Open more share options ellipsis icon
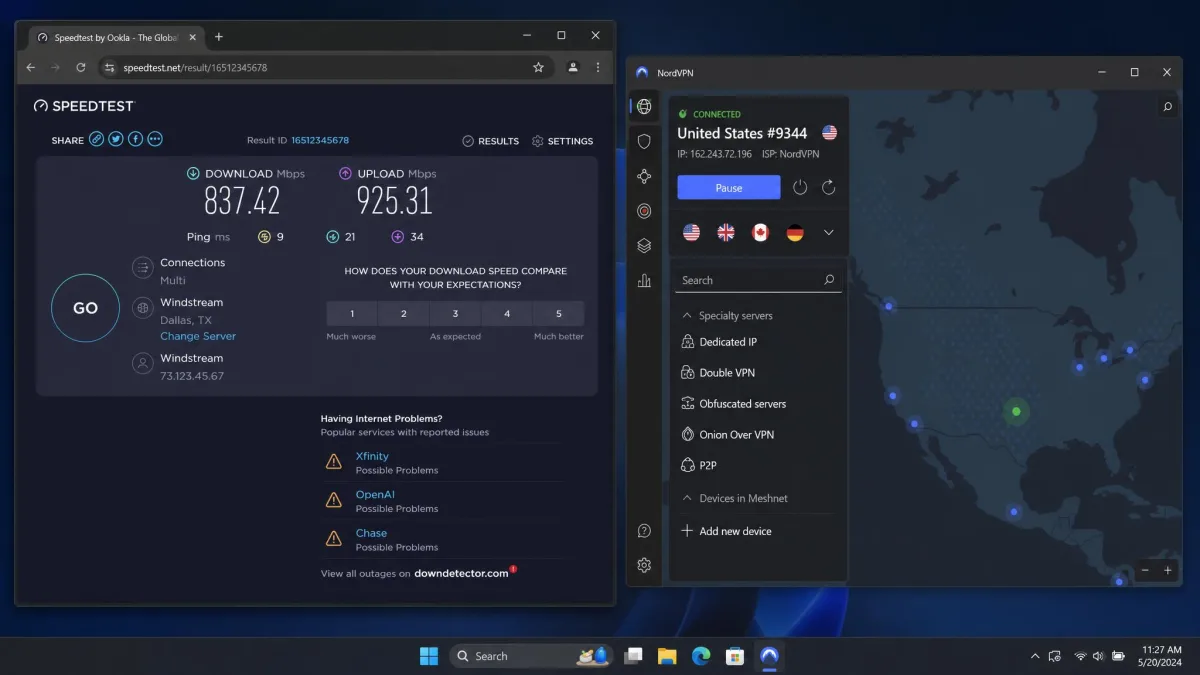The height and width of the screenshot is (675, 1200). coord(155,139)
